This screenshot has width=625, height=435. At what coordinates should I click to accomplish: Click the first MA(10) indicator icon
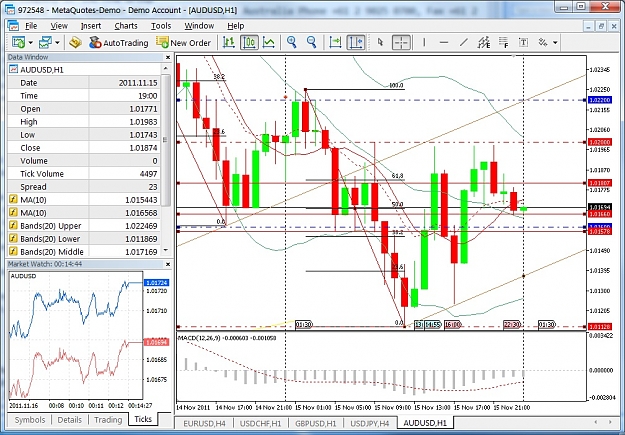pyautogui.click(x=13, y=200)
